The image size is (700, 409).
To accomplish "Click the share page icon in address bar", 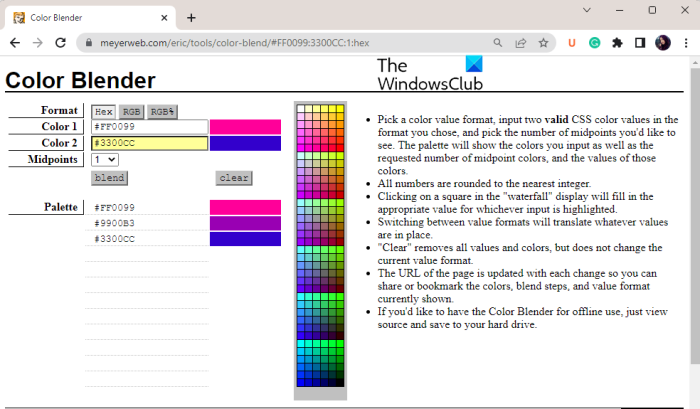I will coord(521,43).
